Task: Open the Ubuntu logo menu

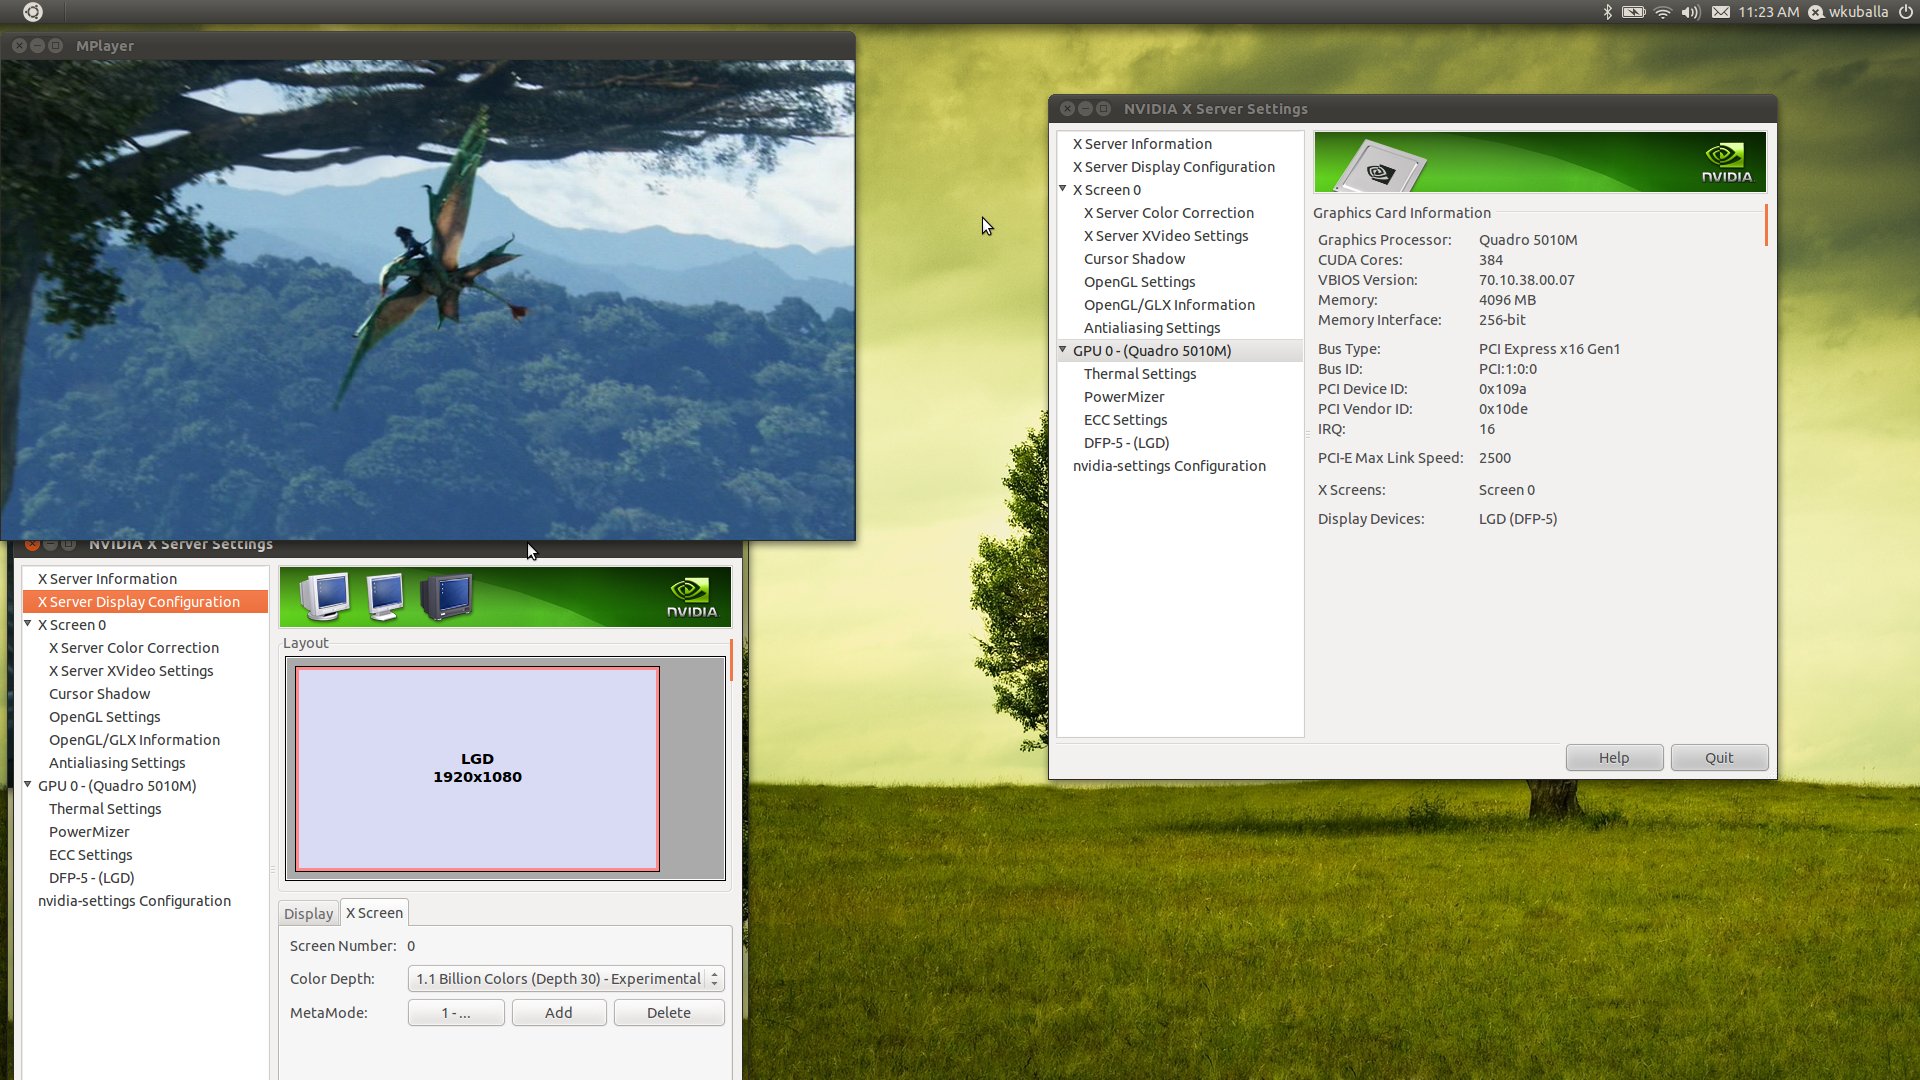Action: pos(32,12)
